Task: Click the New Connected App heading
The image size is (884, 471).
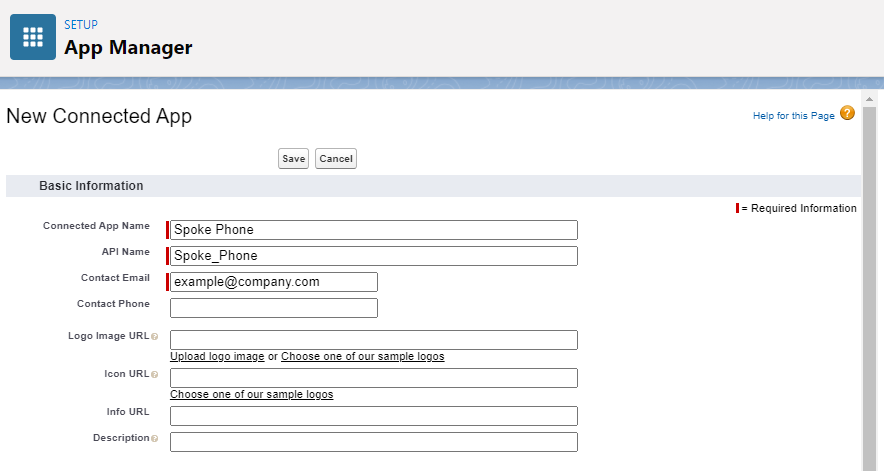Action: (x=99, y=116)
